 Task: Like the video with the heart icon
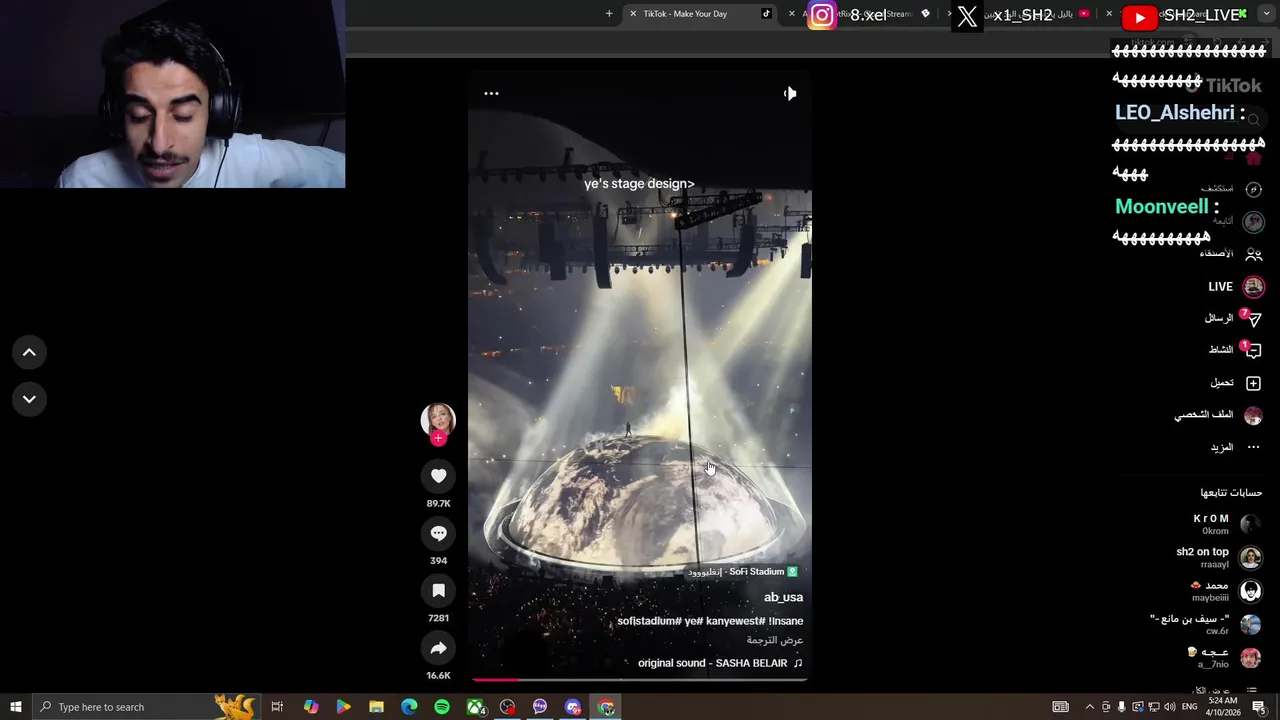(x=438, y=476)
